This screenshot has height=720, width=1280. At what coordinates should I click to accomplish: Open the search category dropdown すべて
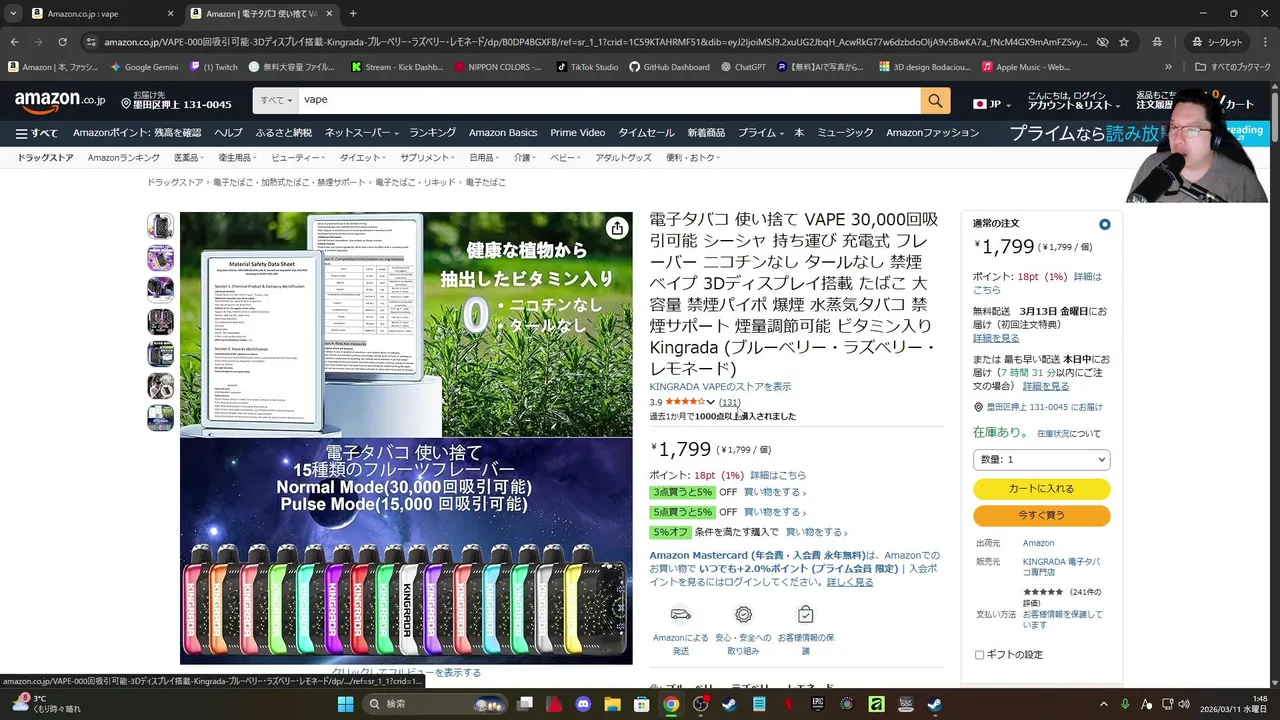tap(276, 100)
